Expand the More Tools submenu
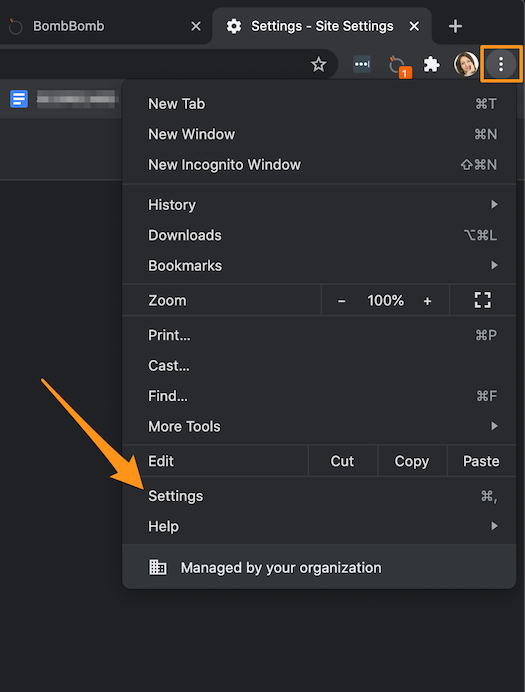Viewport: 525px width, 692px height. (x=319, y=427)
